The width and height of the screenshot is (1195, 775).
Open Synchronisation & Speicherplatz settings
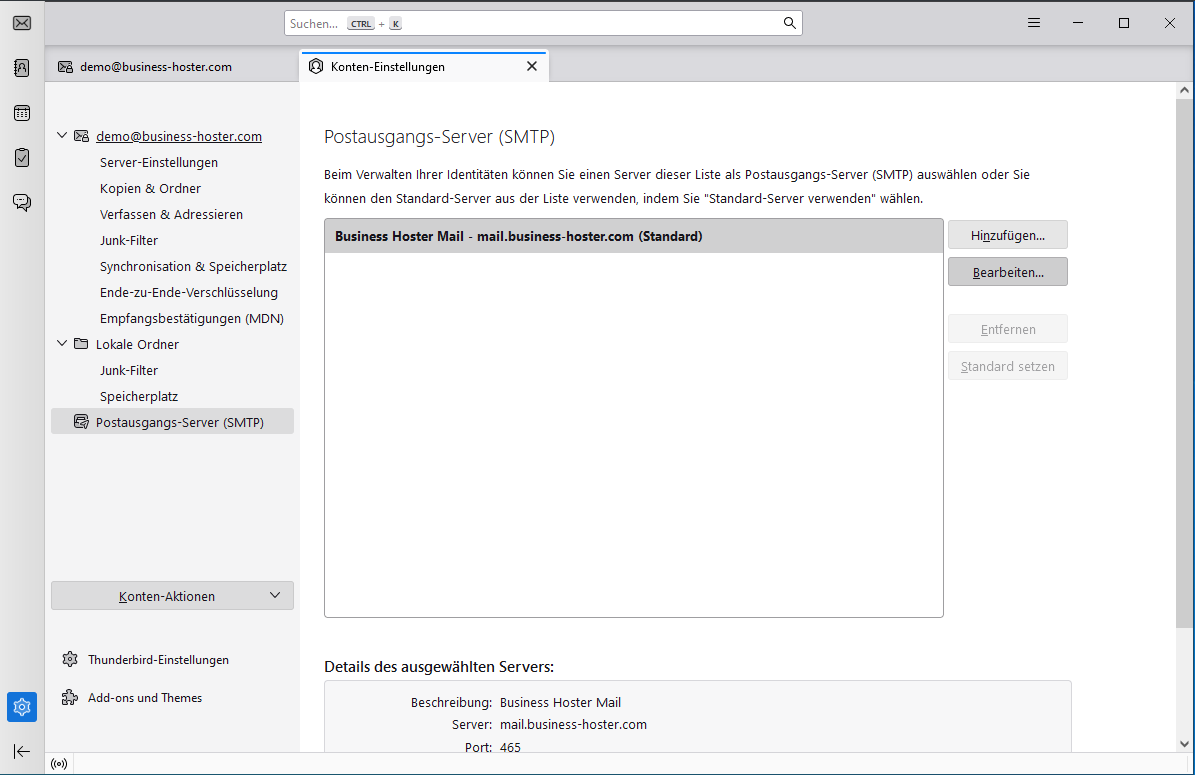tap(194, 266)
